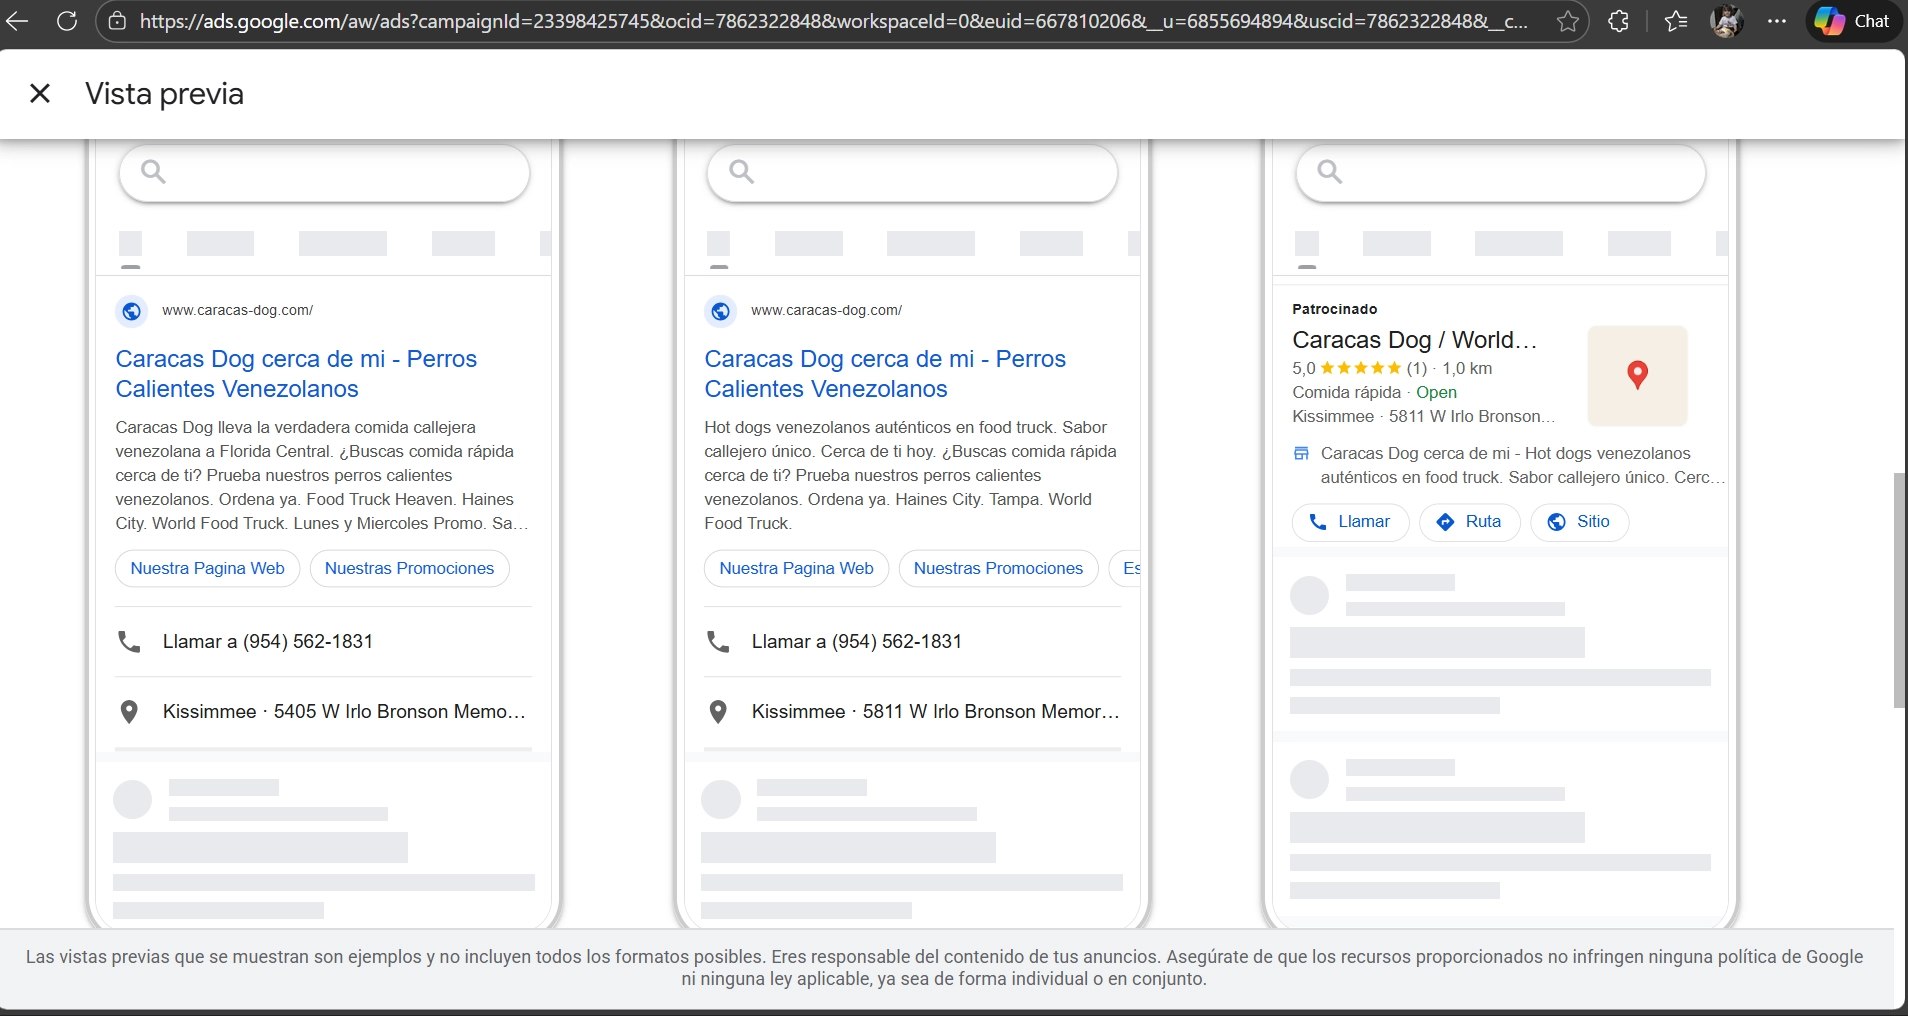This screenshot has height=1016, width=1908.
Task: Open Nuestras Promociones sitelink
Action: coord(409,568)
